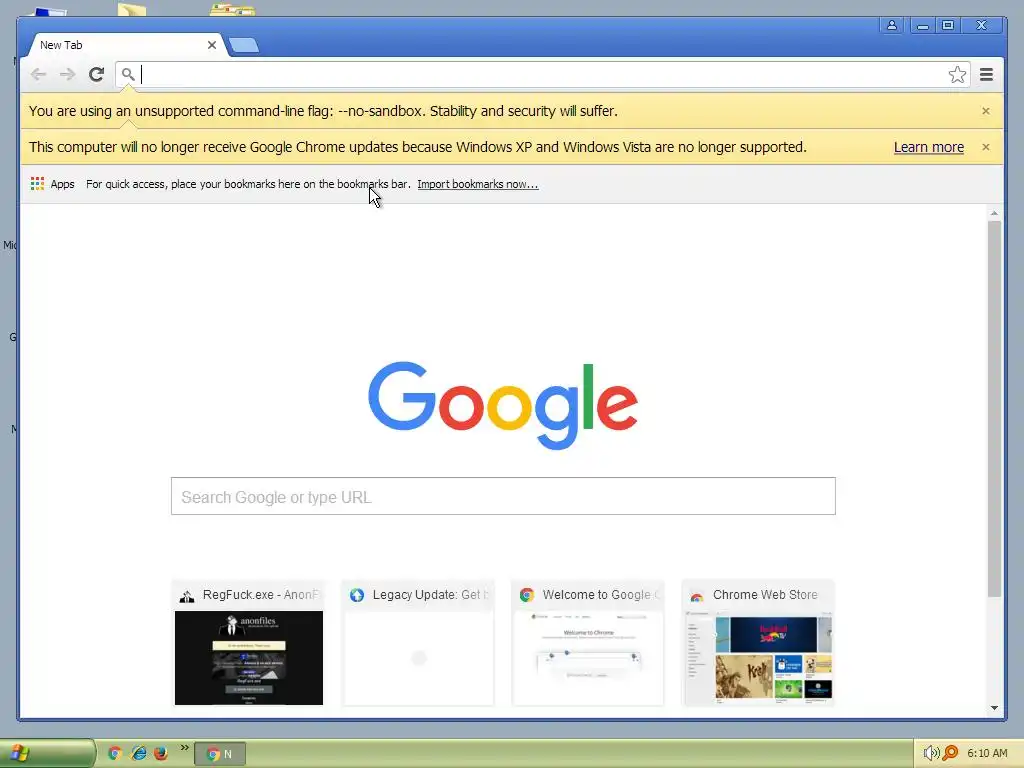Open the RegFuck.exe AnonFiles thumbnail

pyautogui.click(x=249, y=643)
